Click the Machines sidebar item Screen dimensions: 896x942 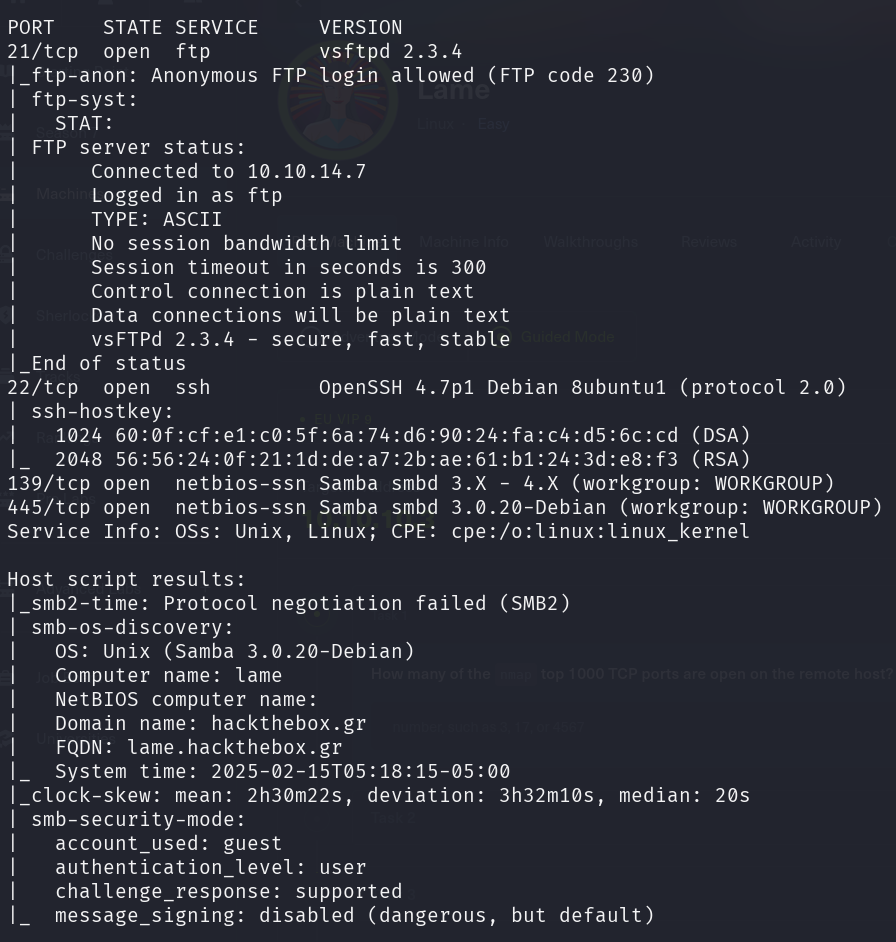pos(62,194)
